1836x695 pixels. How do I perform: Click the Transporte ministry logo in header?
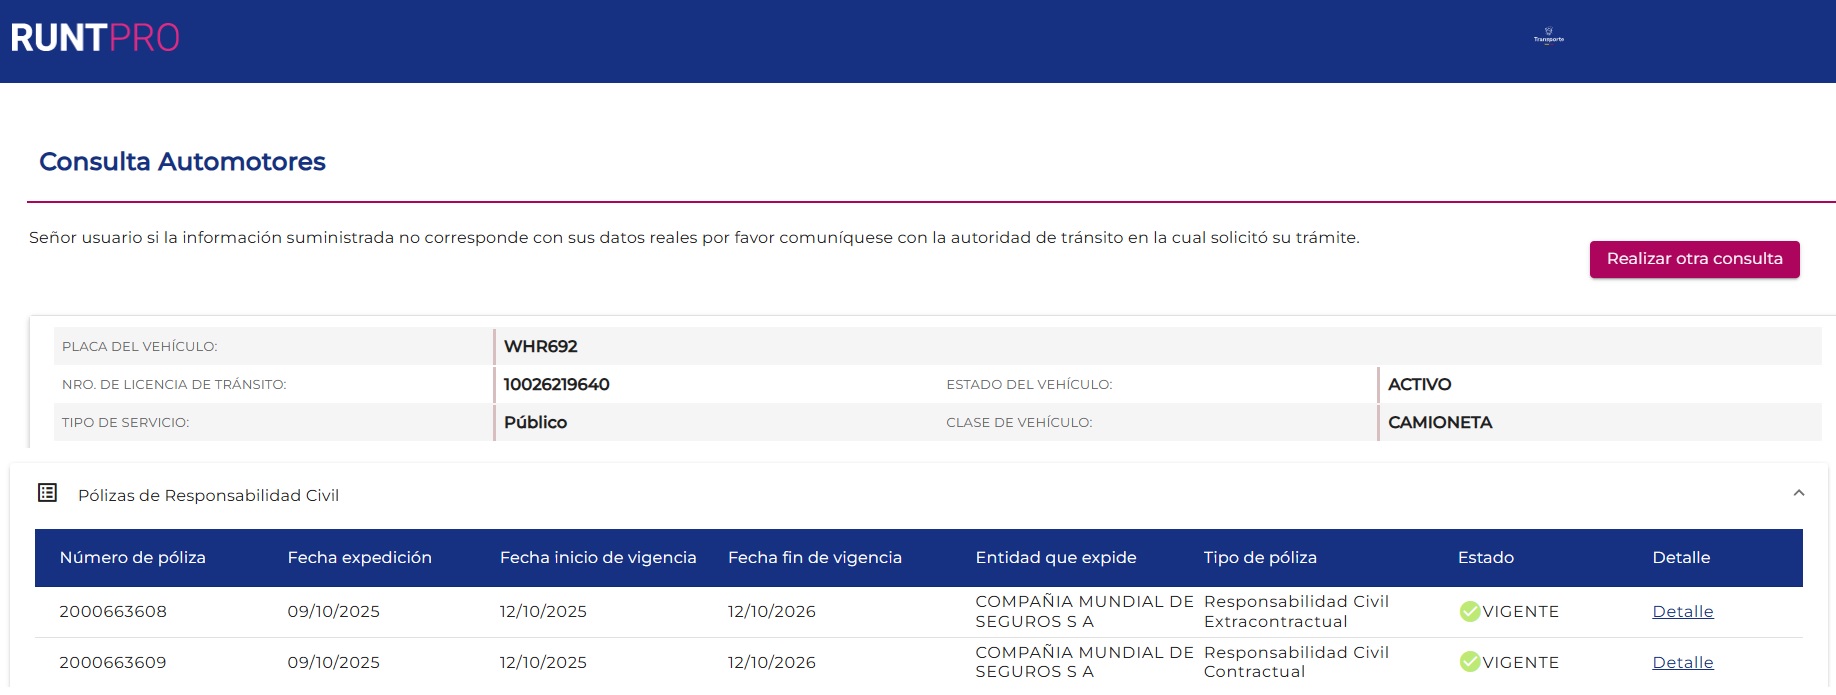pyautogui.click(x=1548, y=37)
